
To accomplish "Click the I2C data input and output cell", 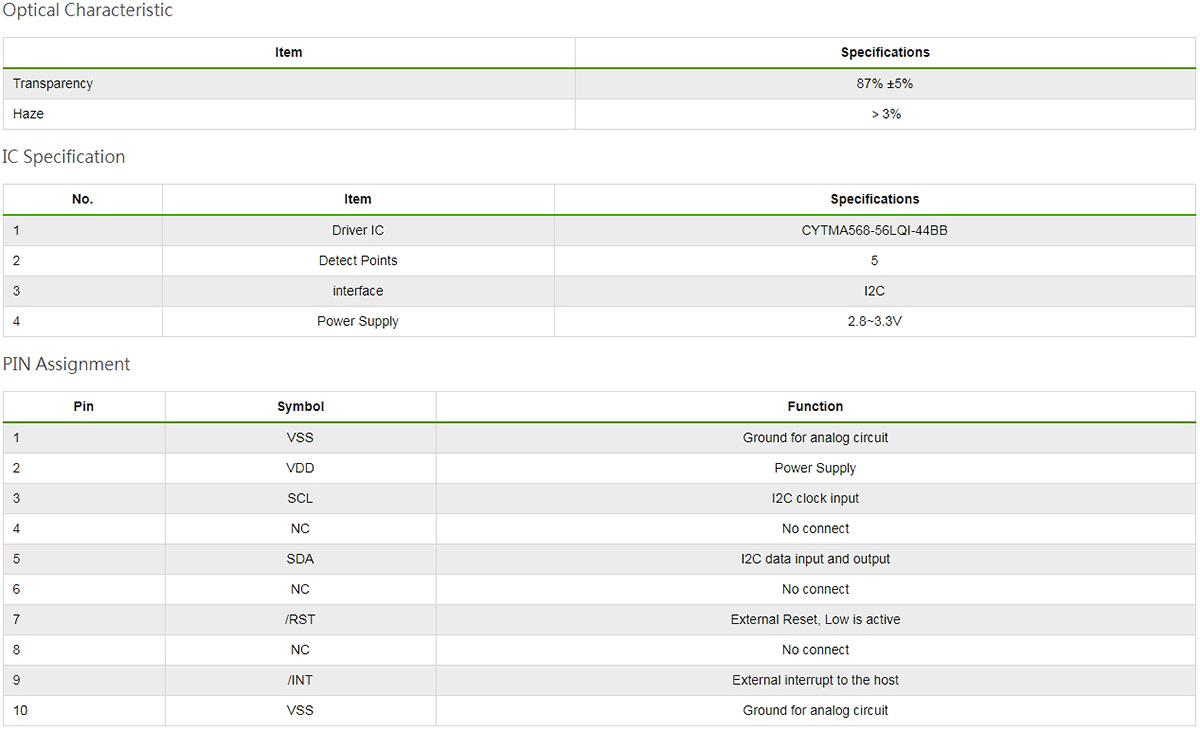I will pos(815,559).
